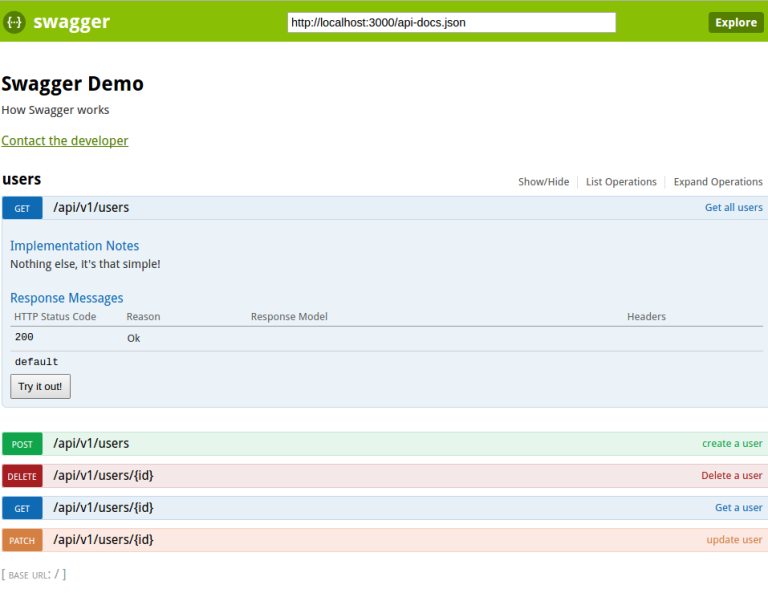Select List Operations for users

click(x=621, y=182)
